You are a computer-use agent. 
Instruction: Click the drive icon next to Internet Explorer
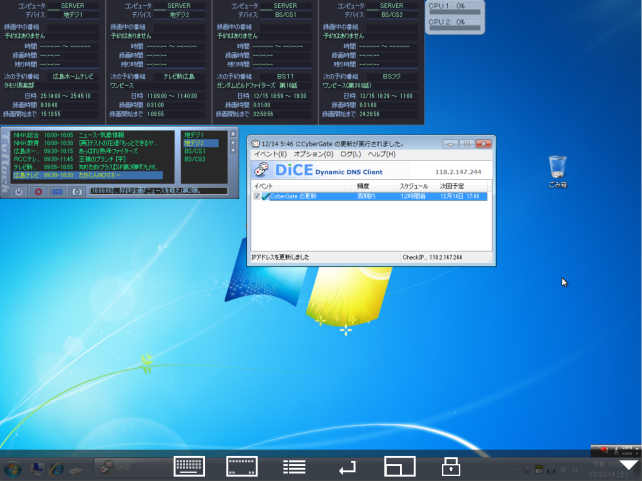pyautogui.click(x=76, y=470)
